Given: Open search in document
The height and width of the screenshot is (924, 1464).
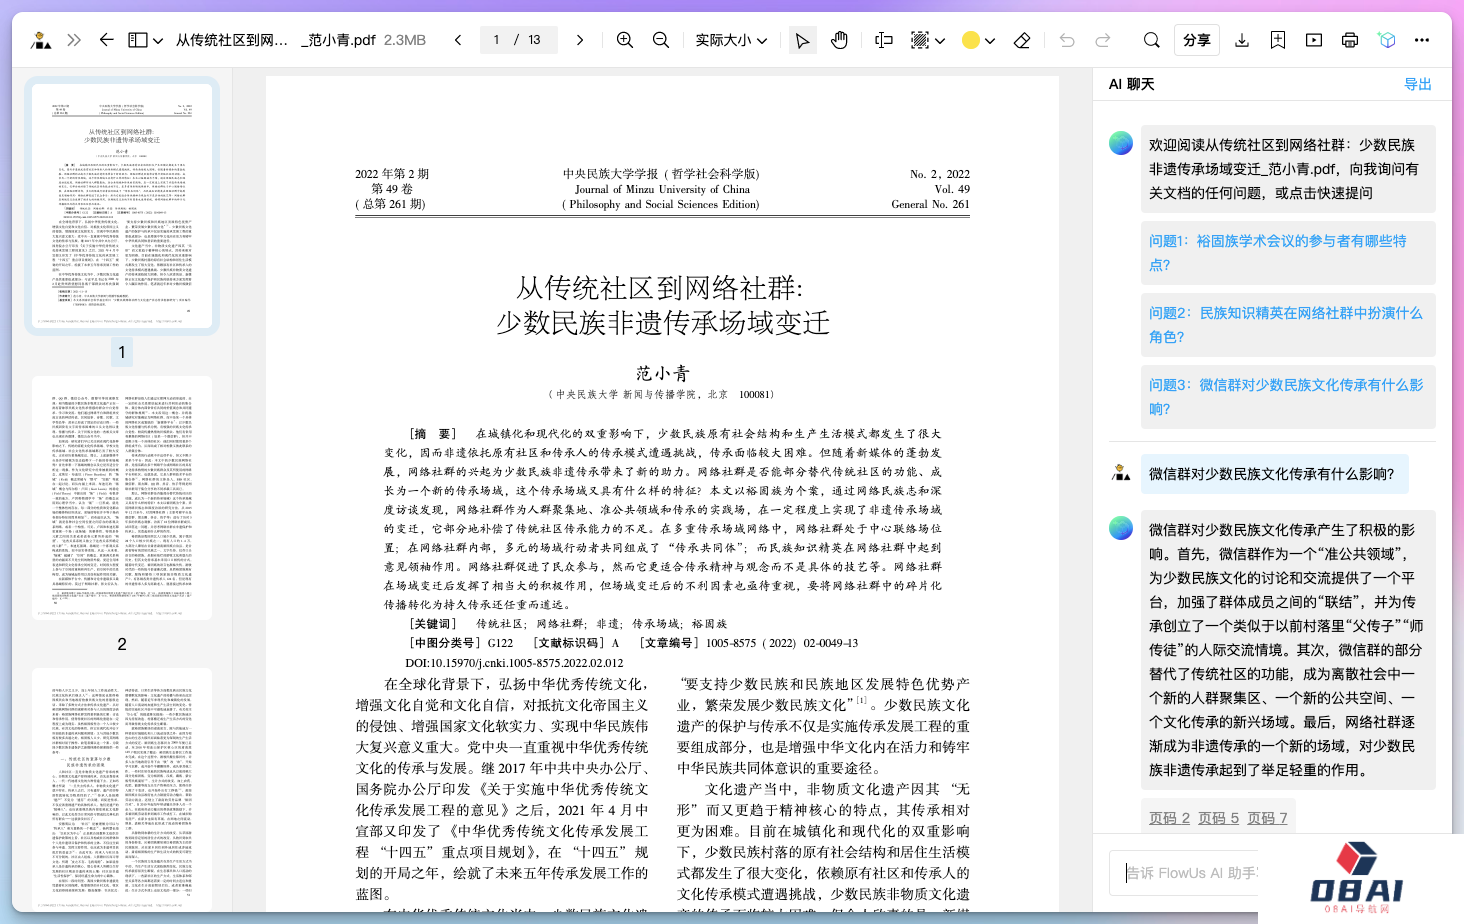Looking at the screenshot, I should tap(1152, 40).
